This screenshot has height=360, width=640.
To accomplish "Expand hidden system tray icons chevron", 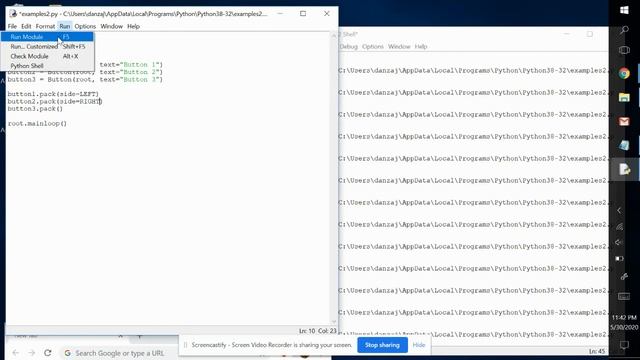I will (619, 210).
